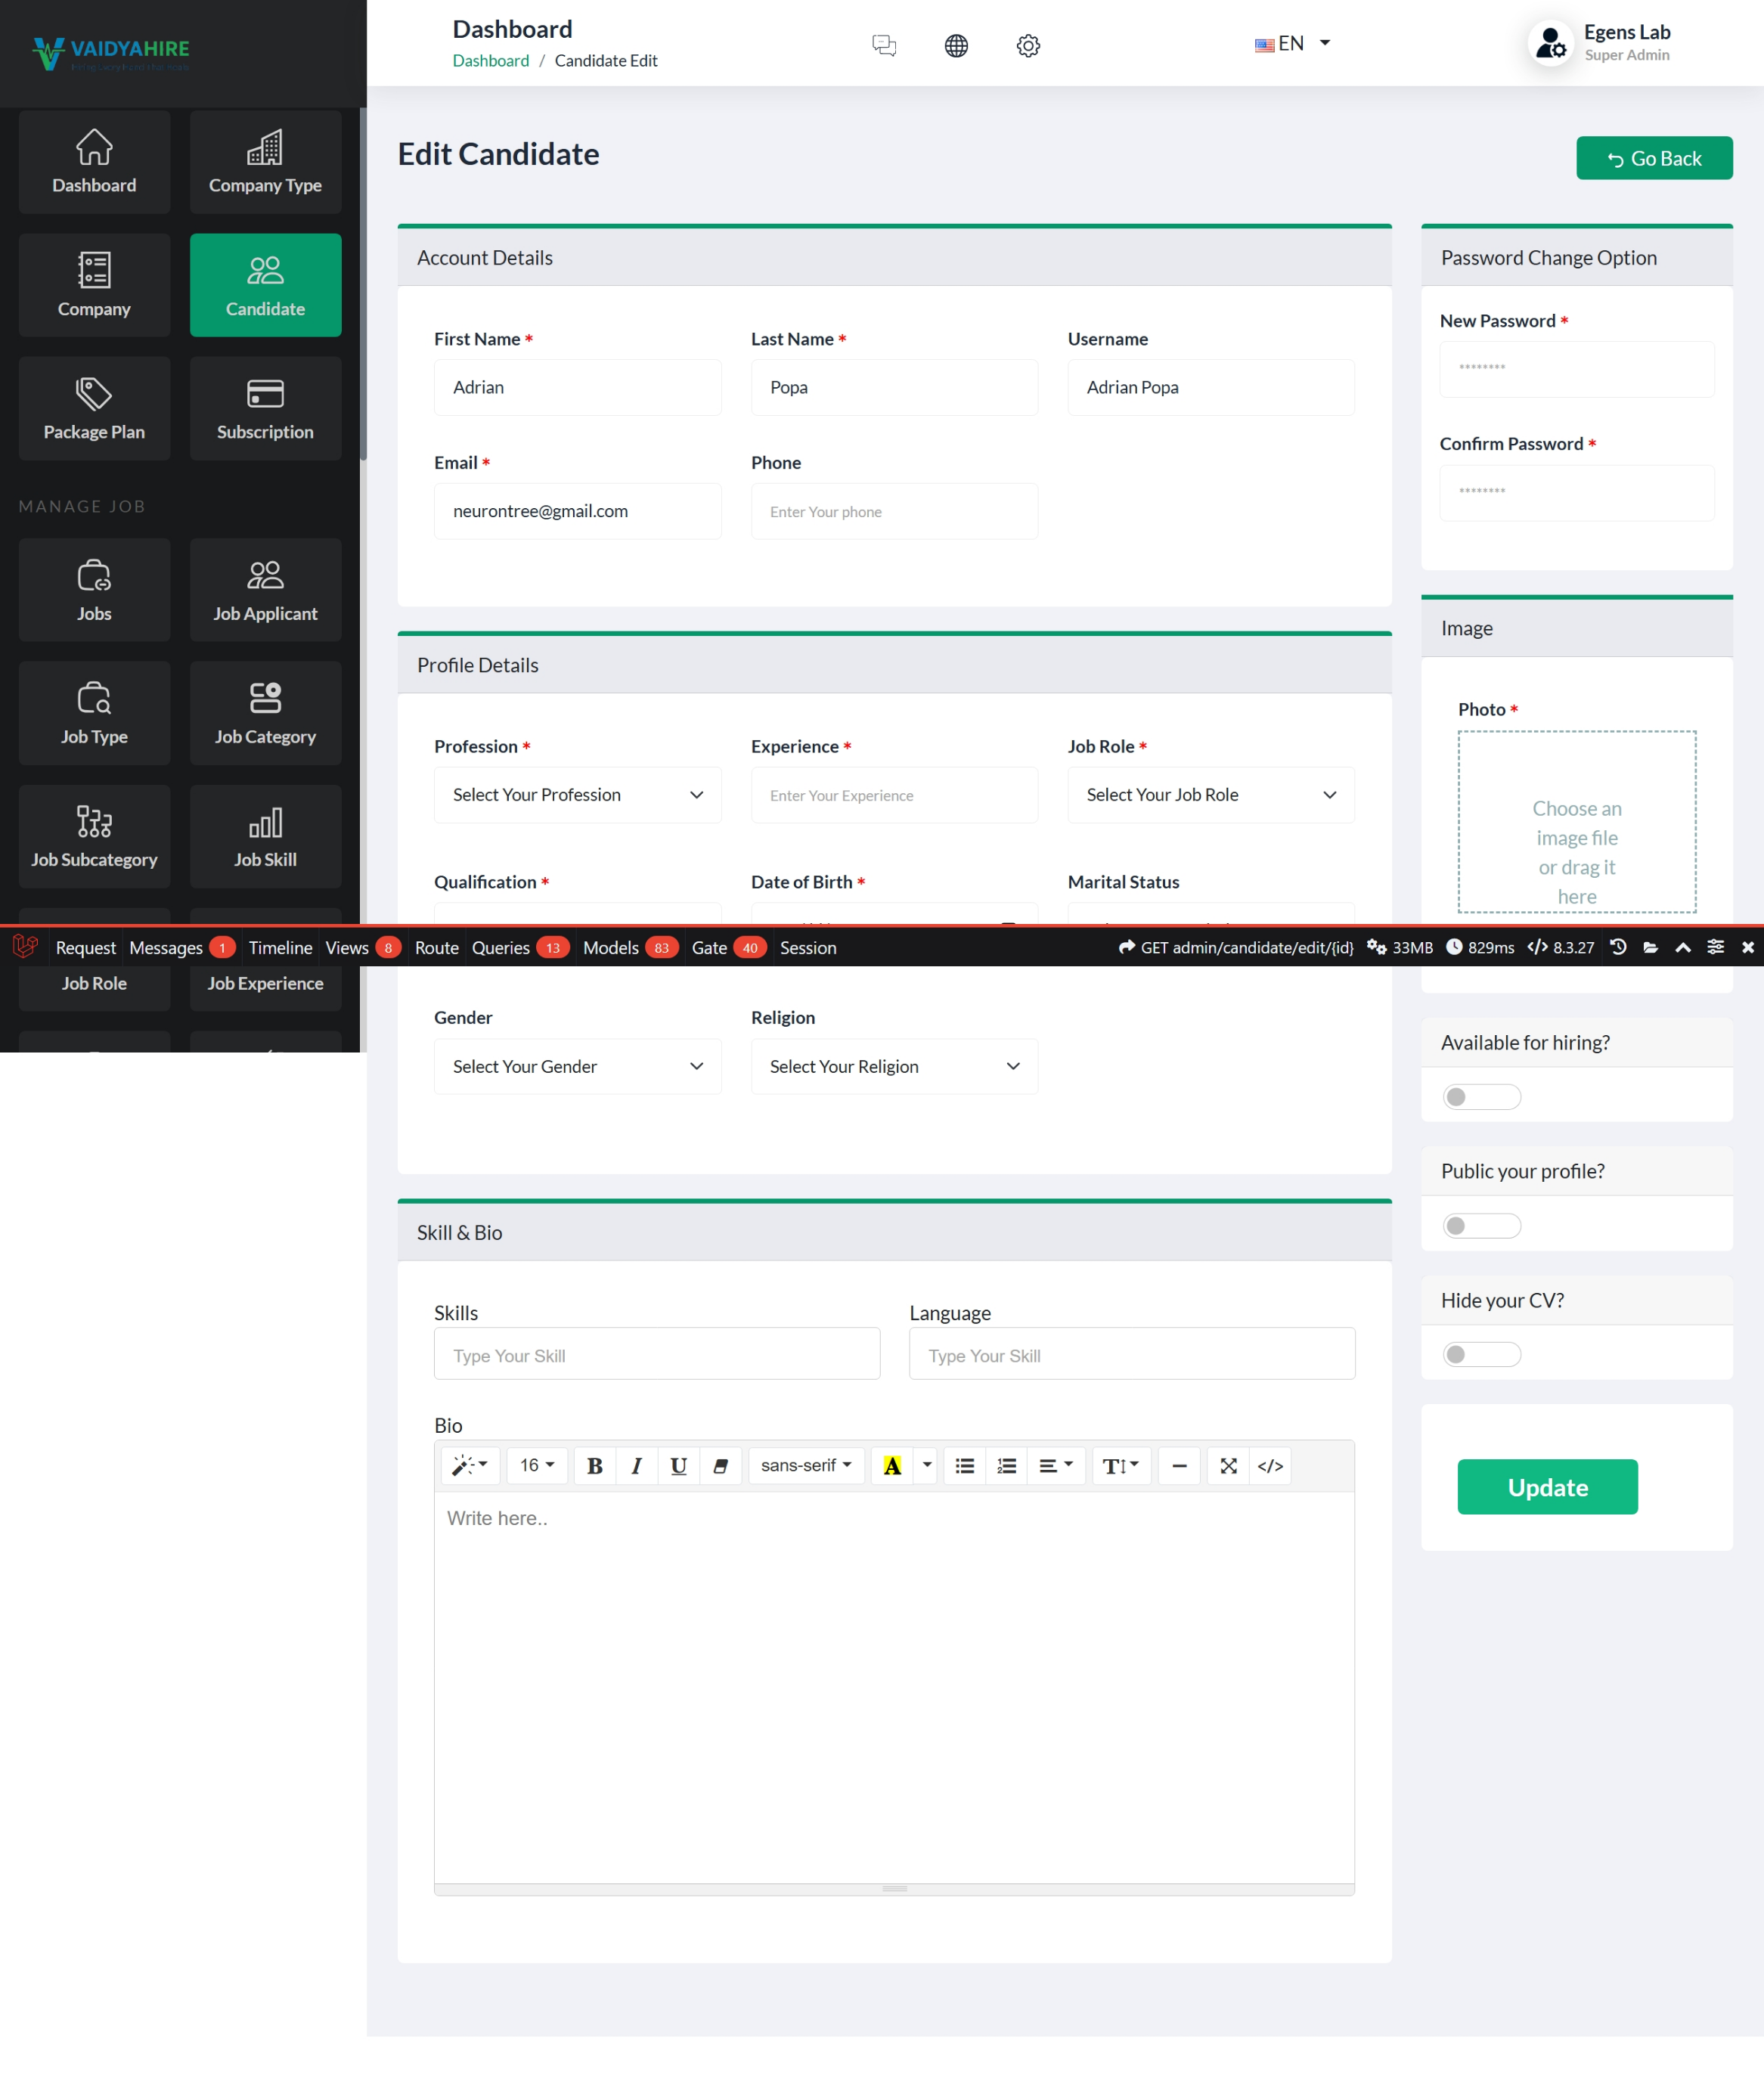Open the Select Your Gender dropdown
1764x2074 pixels.
point(577,1066)
